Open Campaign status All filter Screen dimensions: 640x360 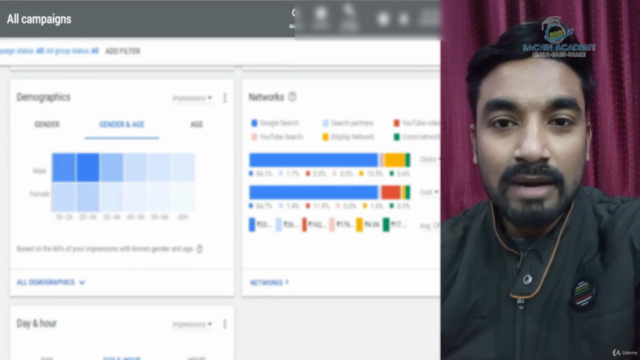[22, 51]
